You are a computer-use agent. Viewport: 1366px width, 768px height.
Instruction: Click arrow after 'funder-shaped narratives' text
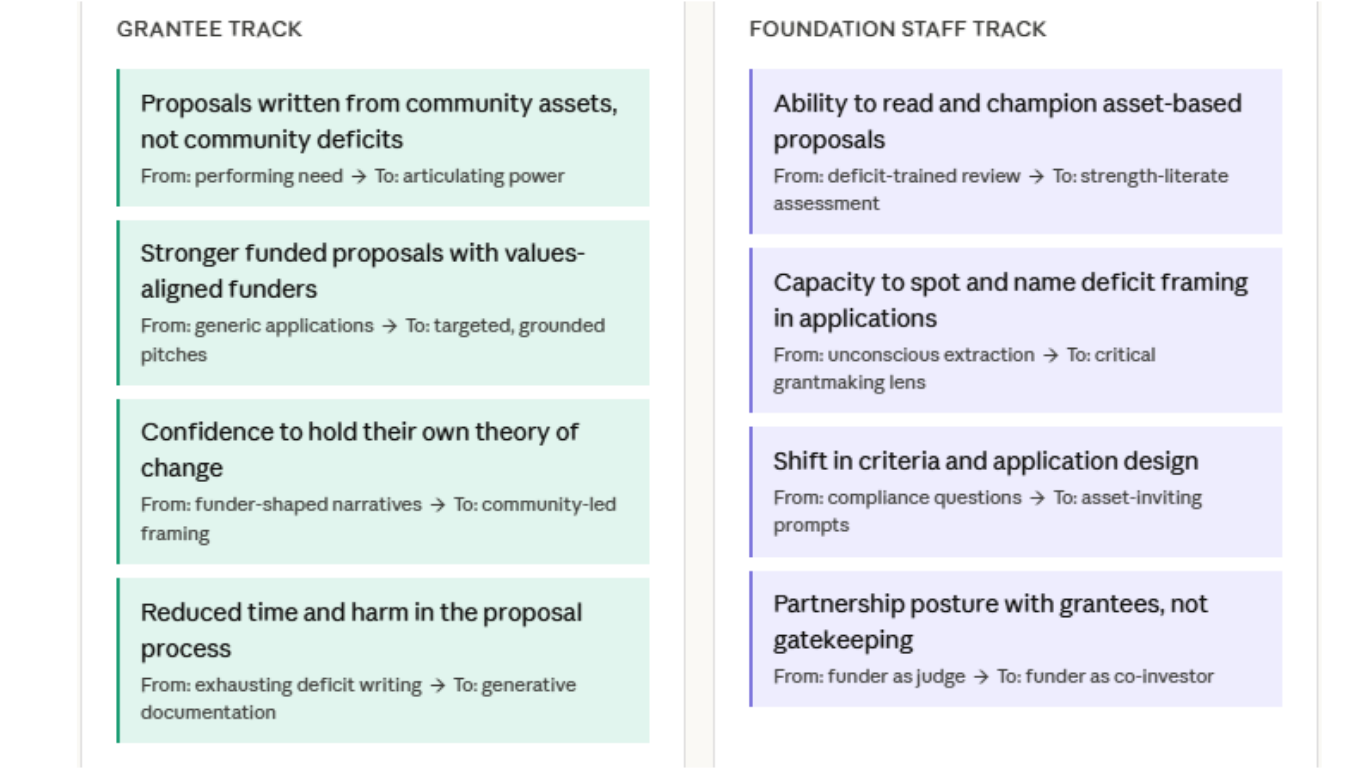click(437, 505)
